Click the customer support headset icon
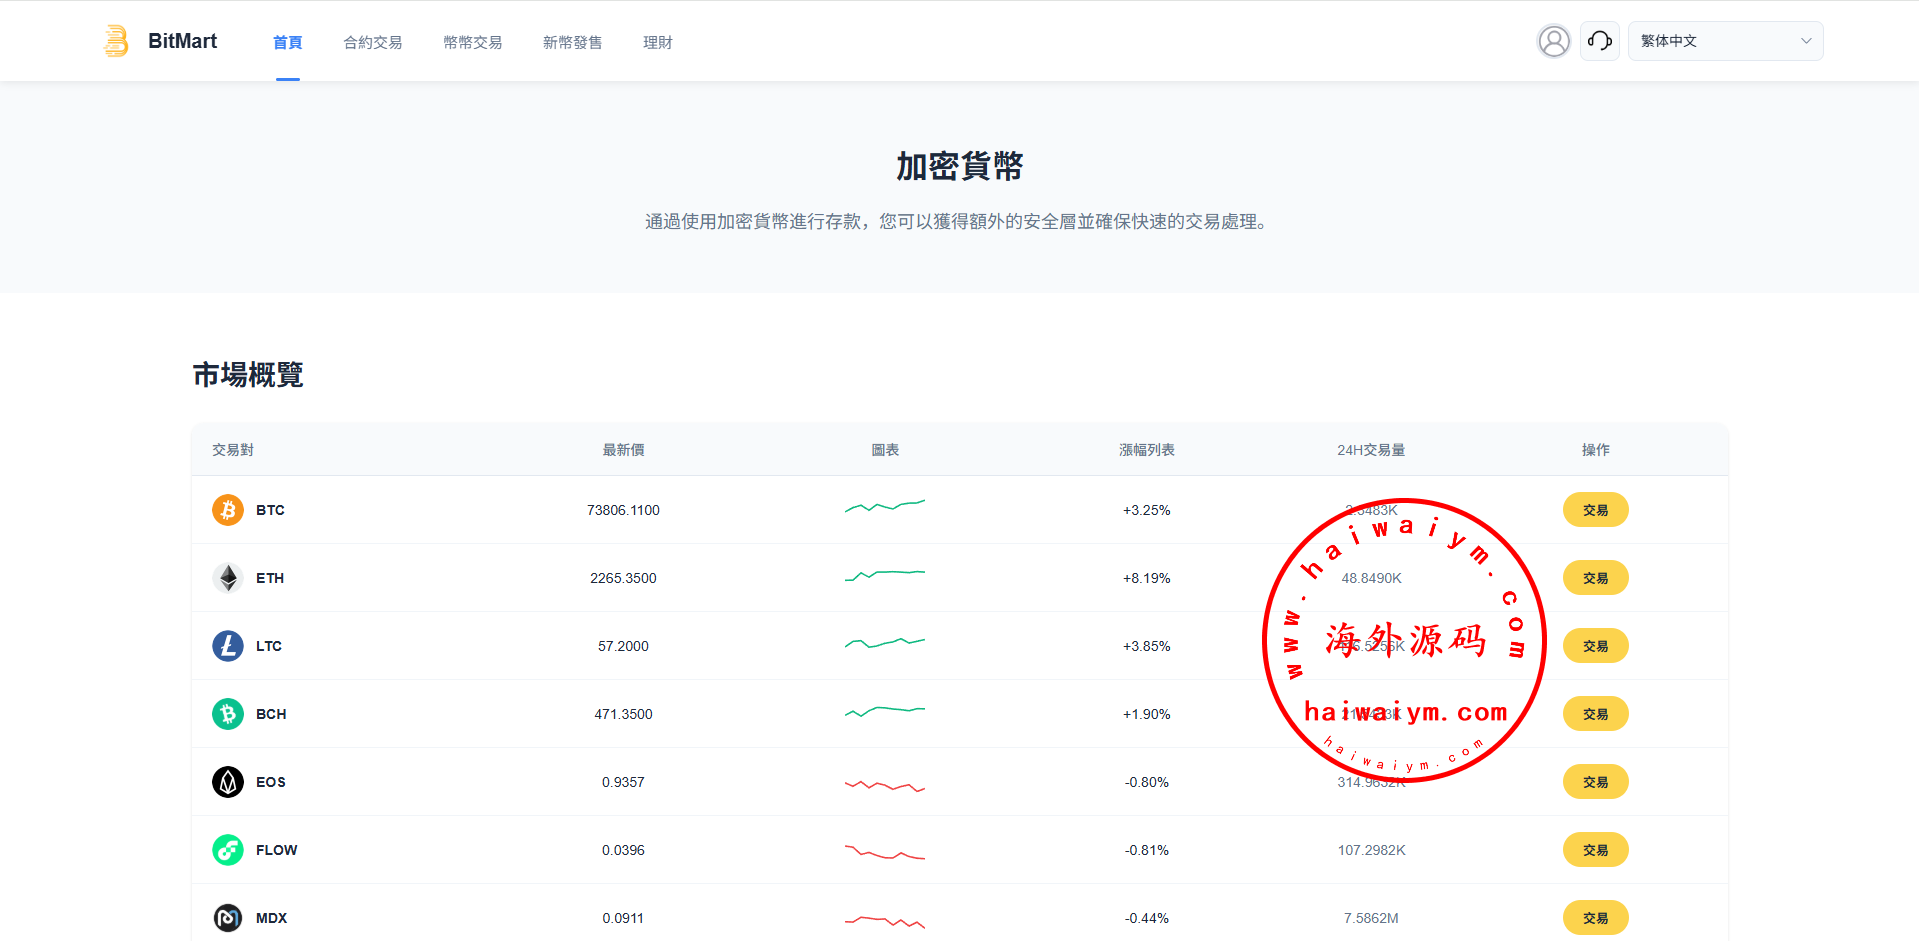 [1599, 41]
